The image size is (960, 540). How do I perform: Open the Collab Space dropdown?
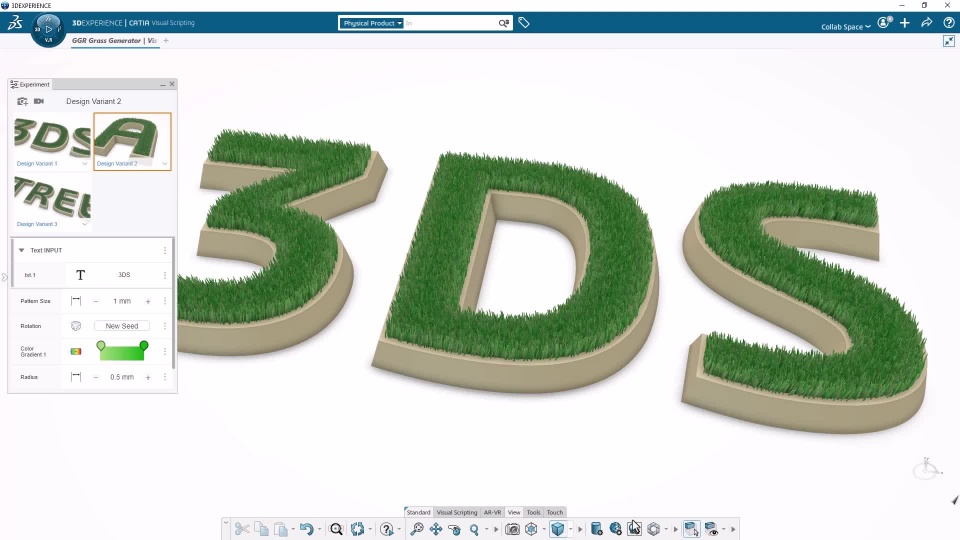tap(846, 27)
